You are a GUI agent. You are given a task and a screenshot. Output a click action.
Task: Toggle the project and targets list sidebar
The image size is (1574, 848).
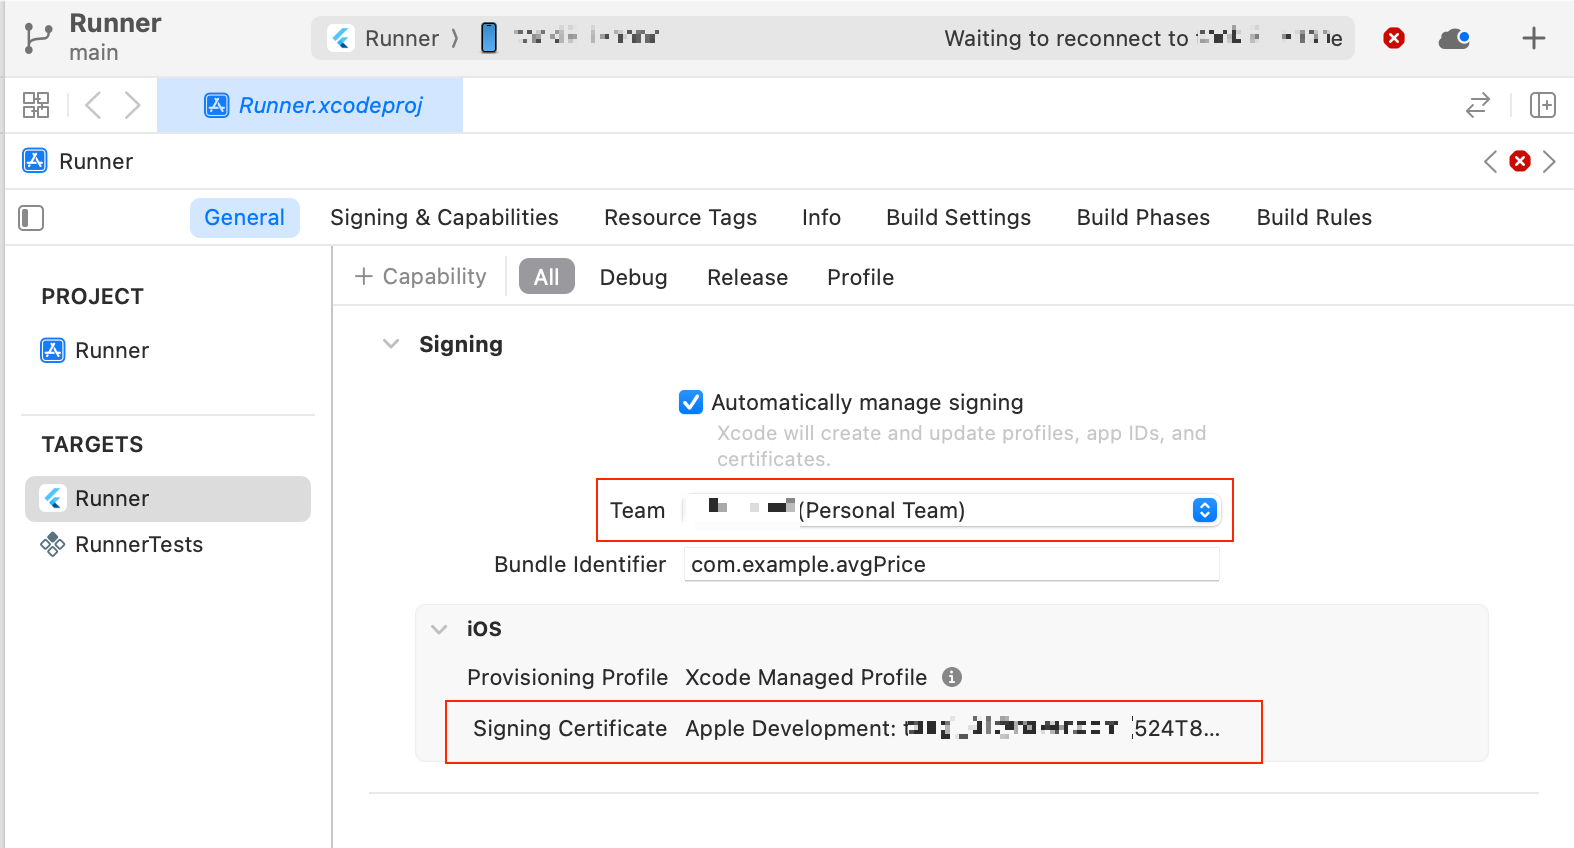(31, 218)
